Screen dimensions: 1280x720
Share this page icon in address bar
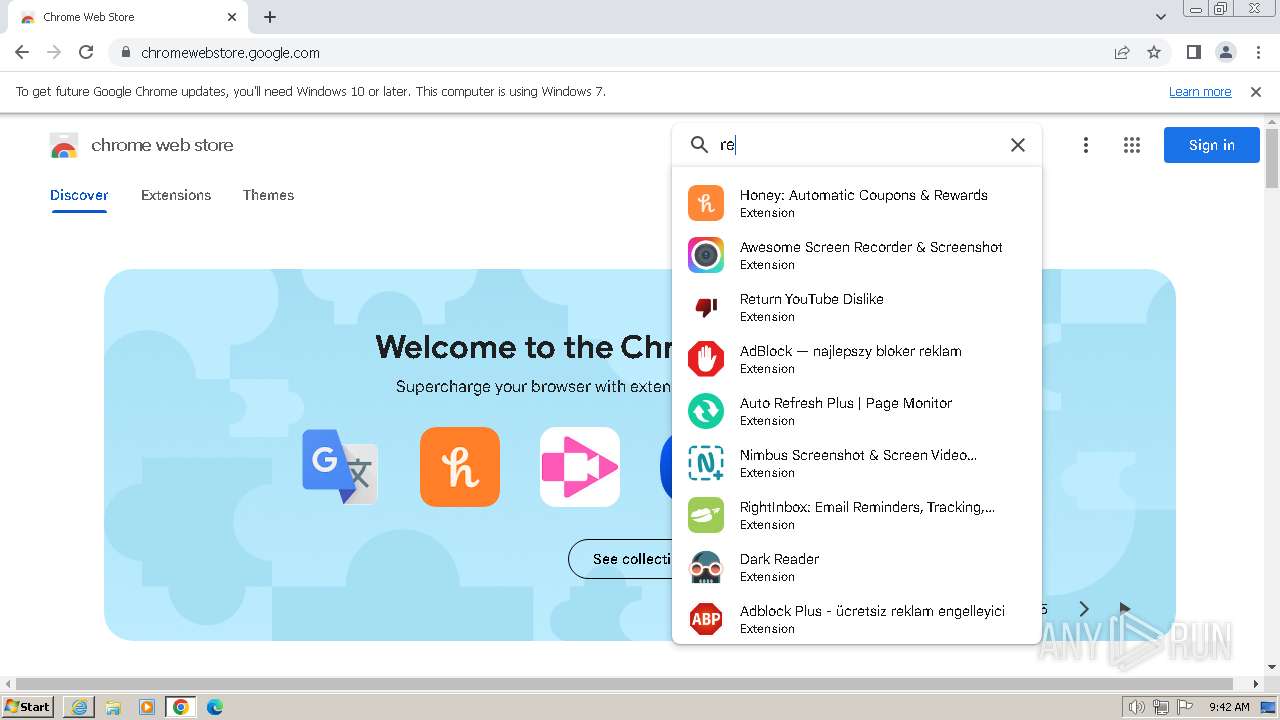(x=1122, y=53)
